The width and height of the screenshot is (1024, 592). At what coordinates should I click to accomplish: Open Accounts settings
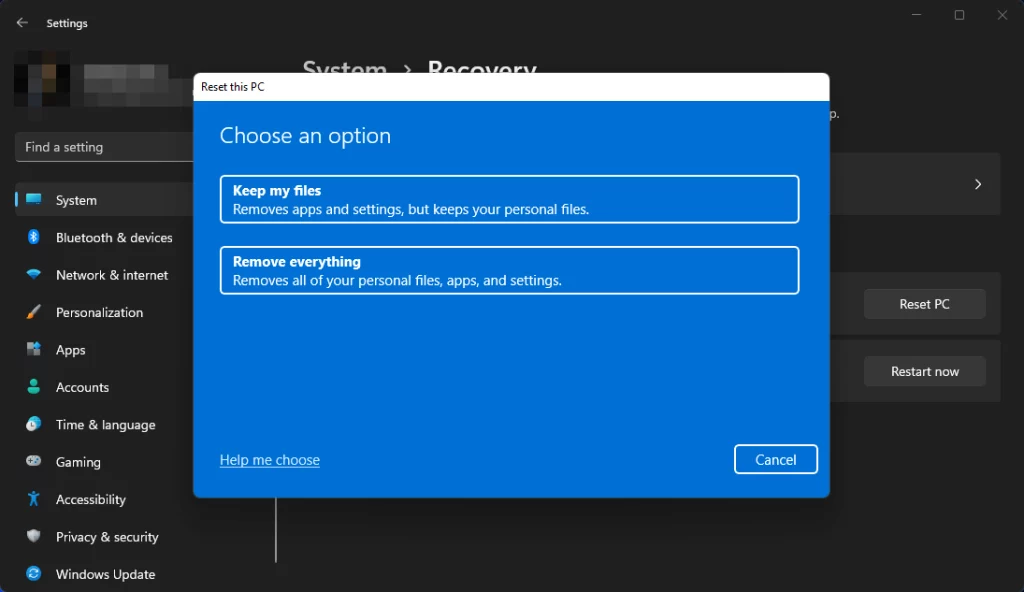[82, 387]
